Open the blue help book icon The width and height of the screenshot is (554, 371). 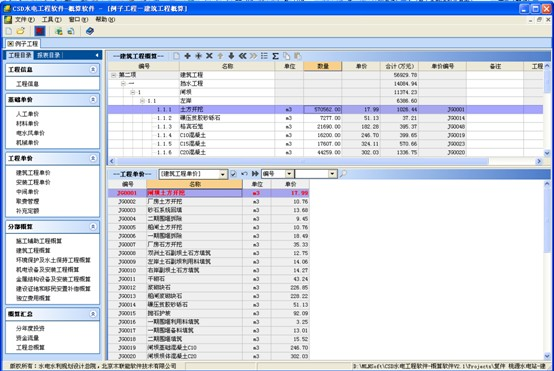click(x=90, y=31)
